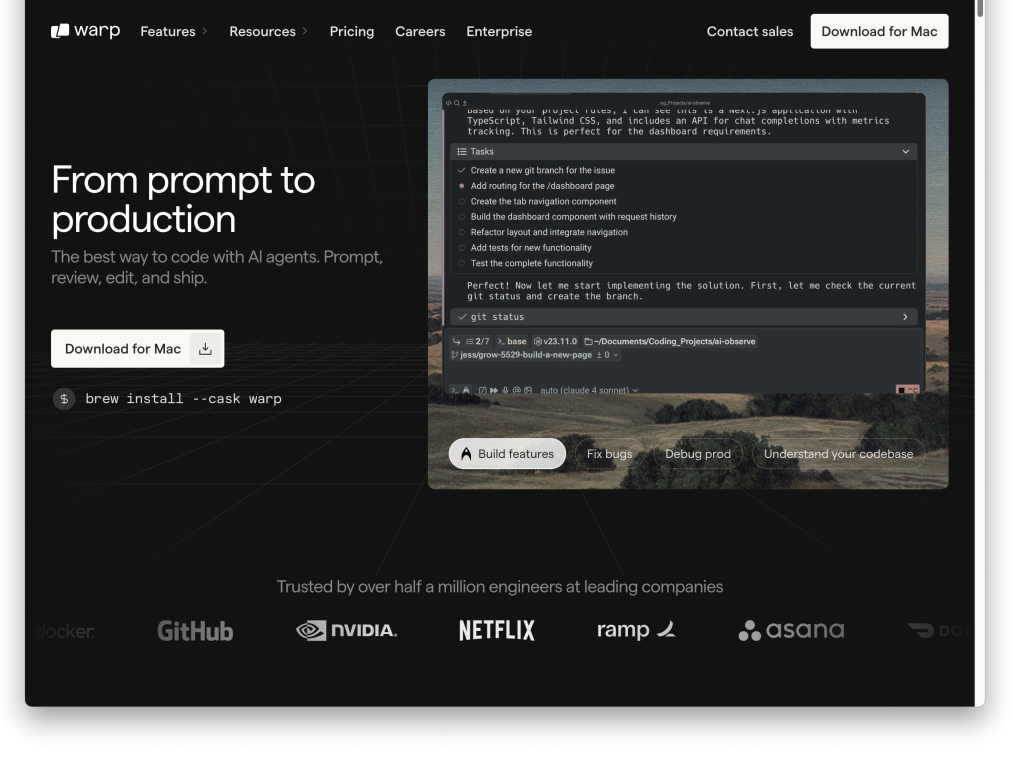Click the Tasks list icon in terminal
1024x758 pixels.
pyautogui.click(x=462, y=151)
